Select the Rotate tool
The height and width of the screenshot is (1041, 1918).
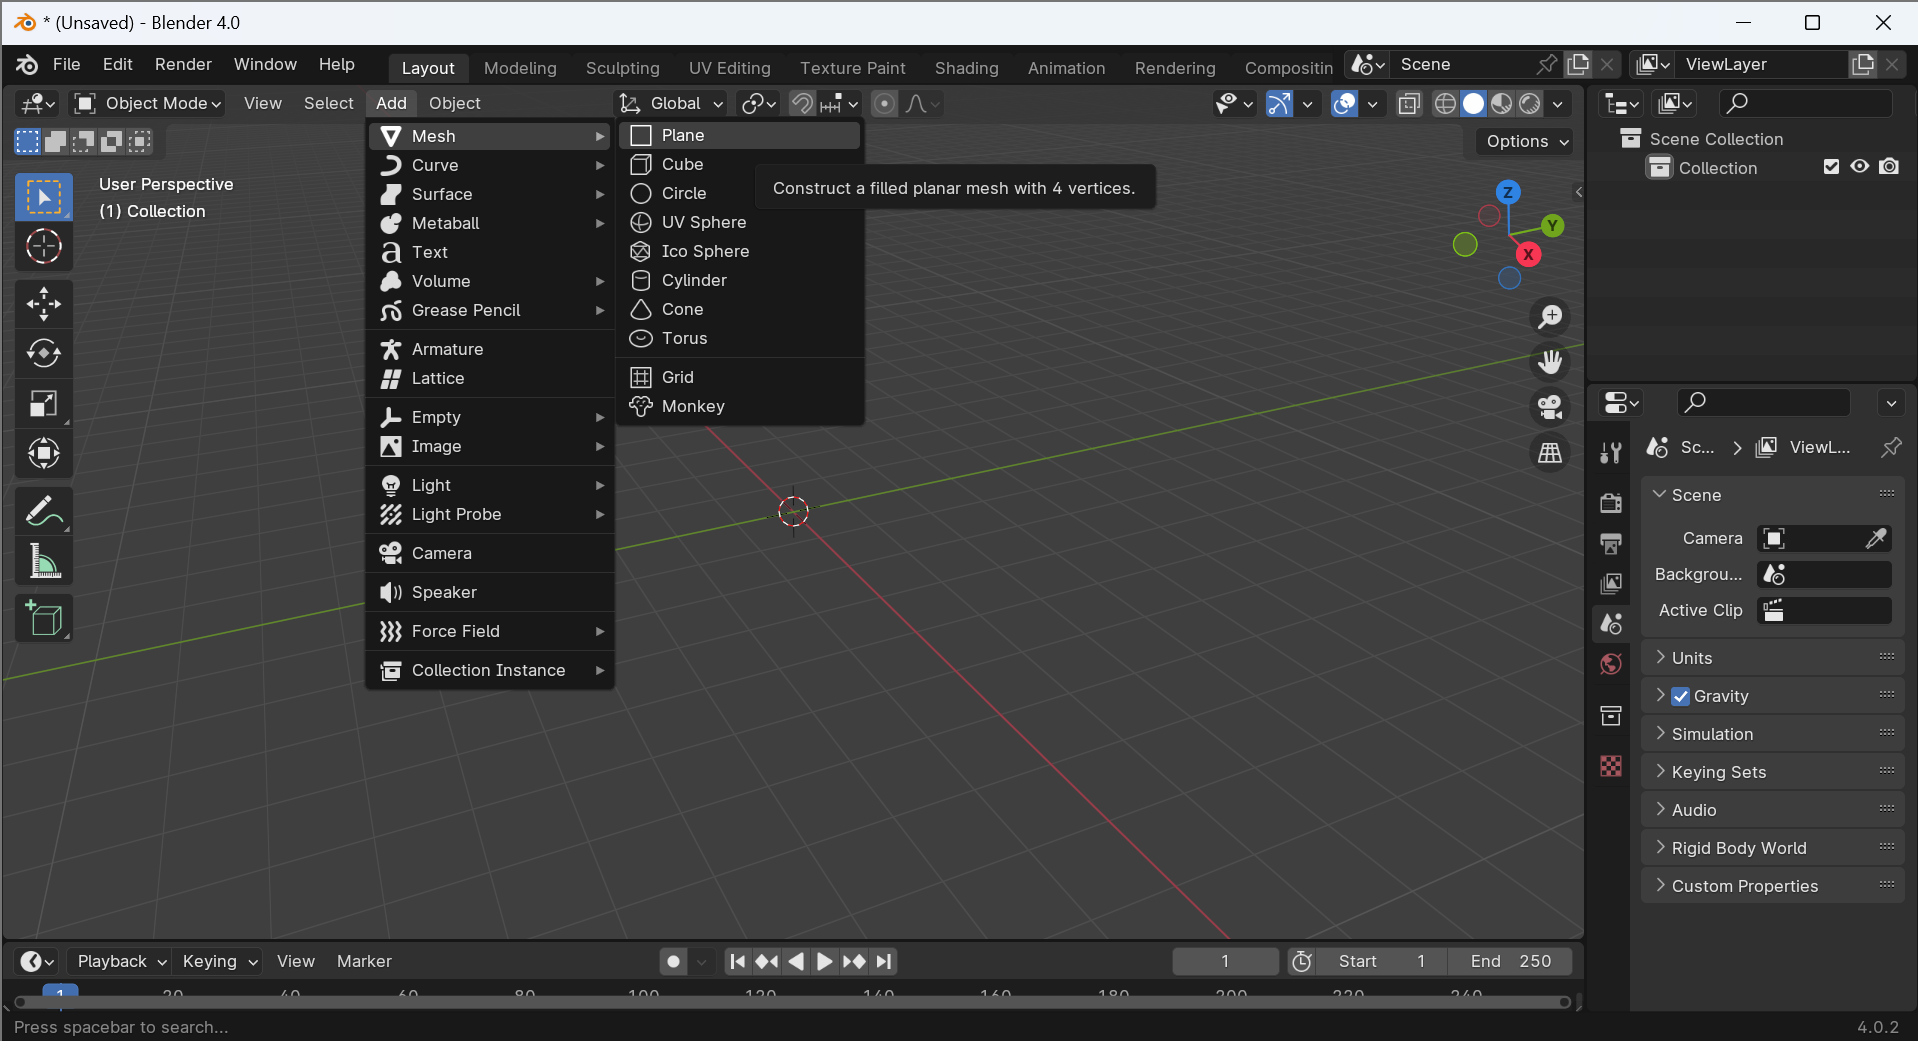(44, 354)
